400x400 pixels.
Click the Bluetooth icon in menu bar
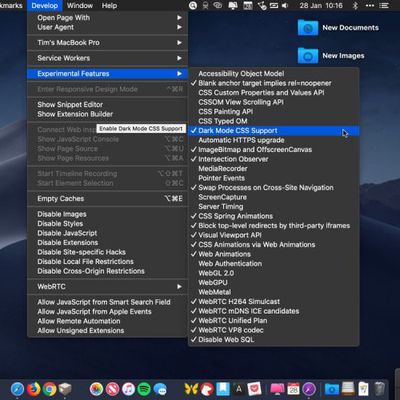tap(355, 6)
